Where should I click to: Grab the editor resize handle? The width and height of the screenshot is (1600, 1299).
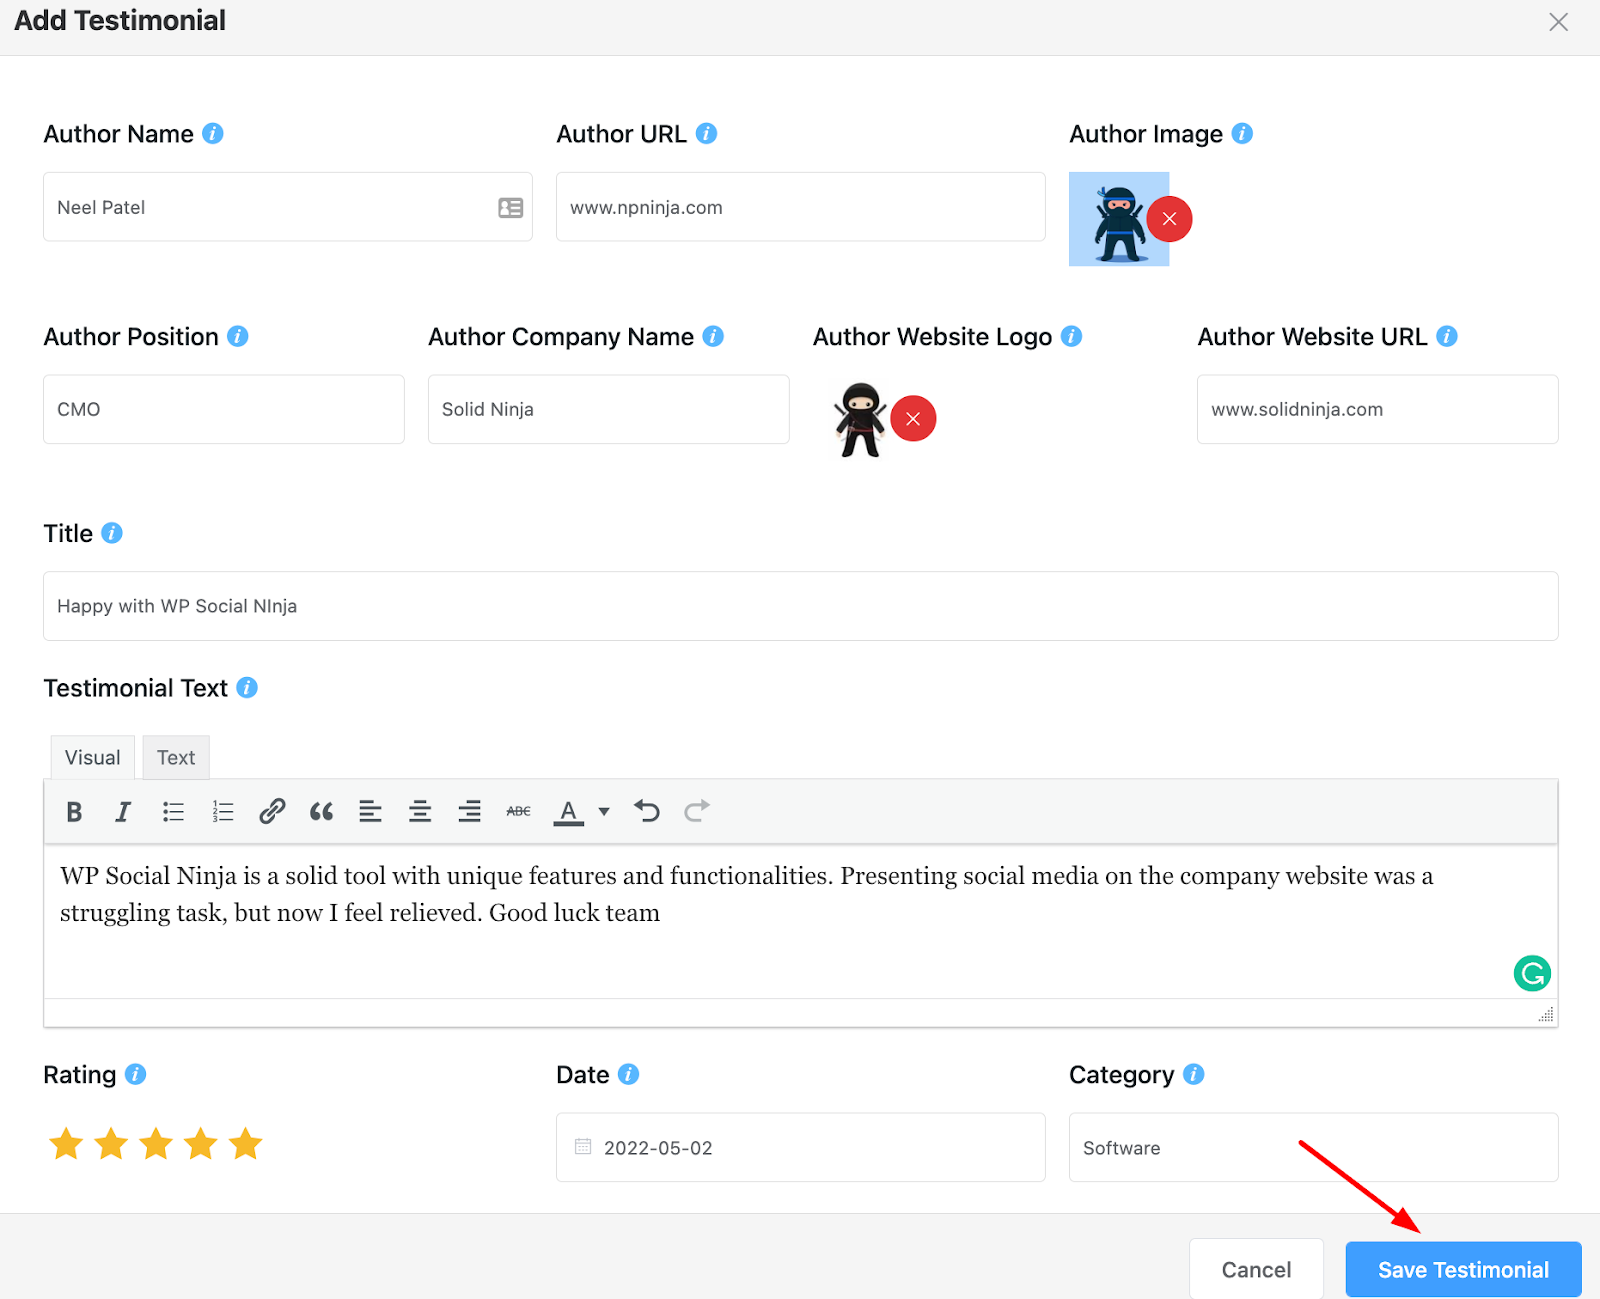[1546, 1014]
